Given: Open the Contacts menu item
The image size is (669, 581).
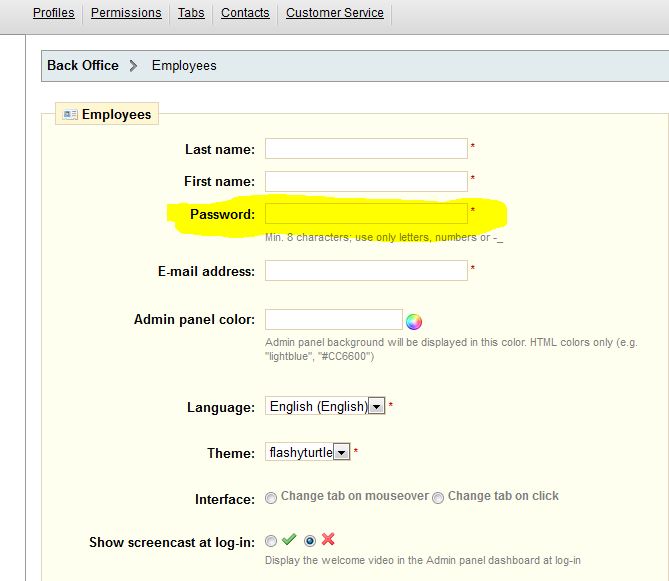Looking at the screenshot, I should pyautogui.click(x=245, y=13).
